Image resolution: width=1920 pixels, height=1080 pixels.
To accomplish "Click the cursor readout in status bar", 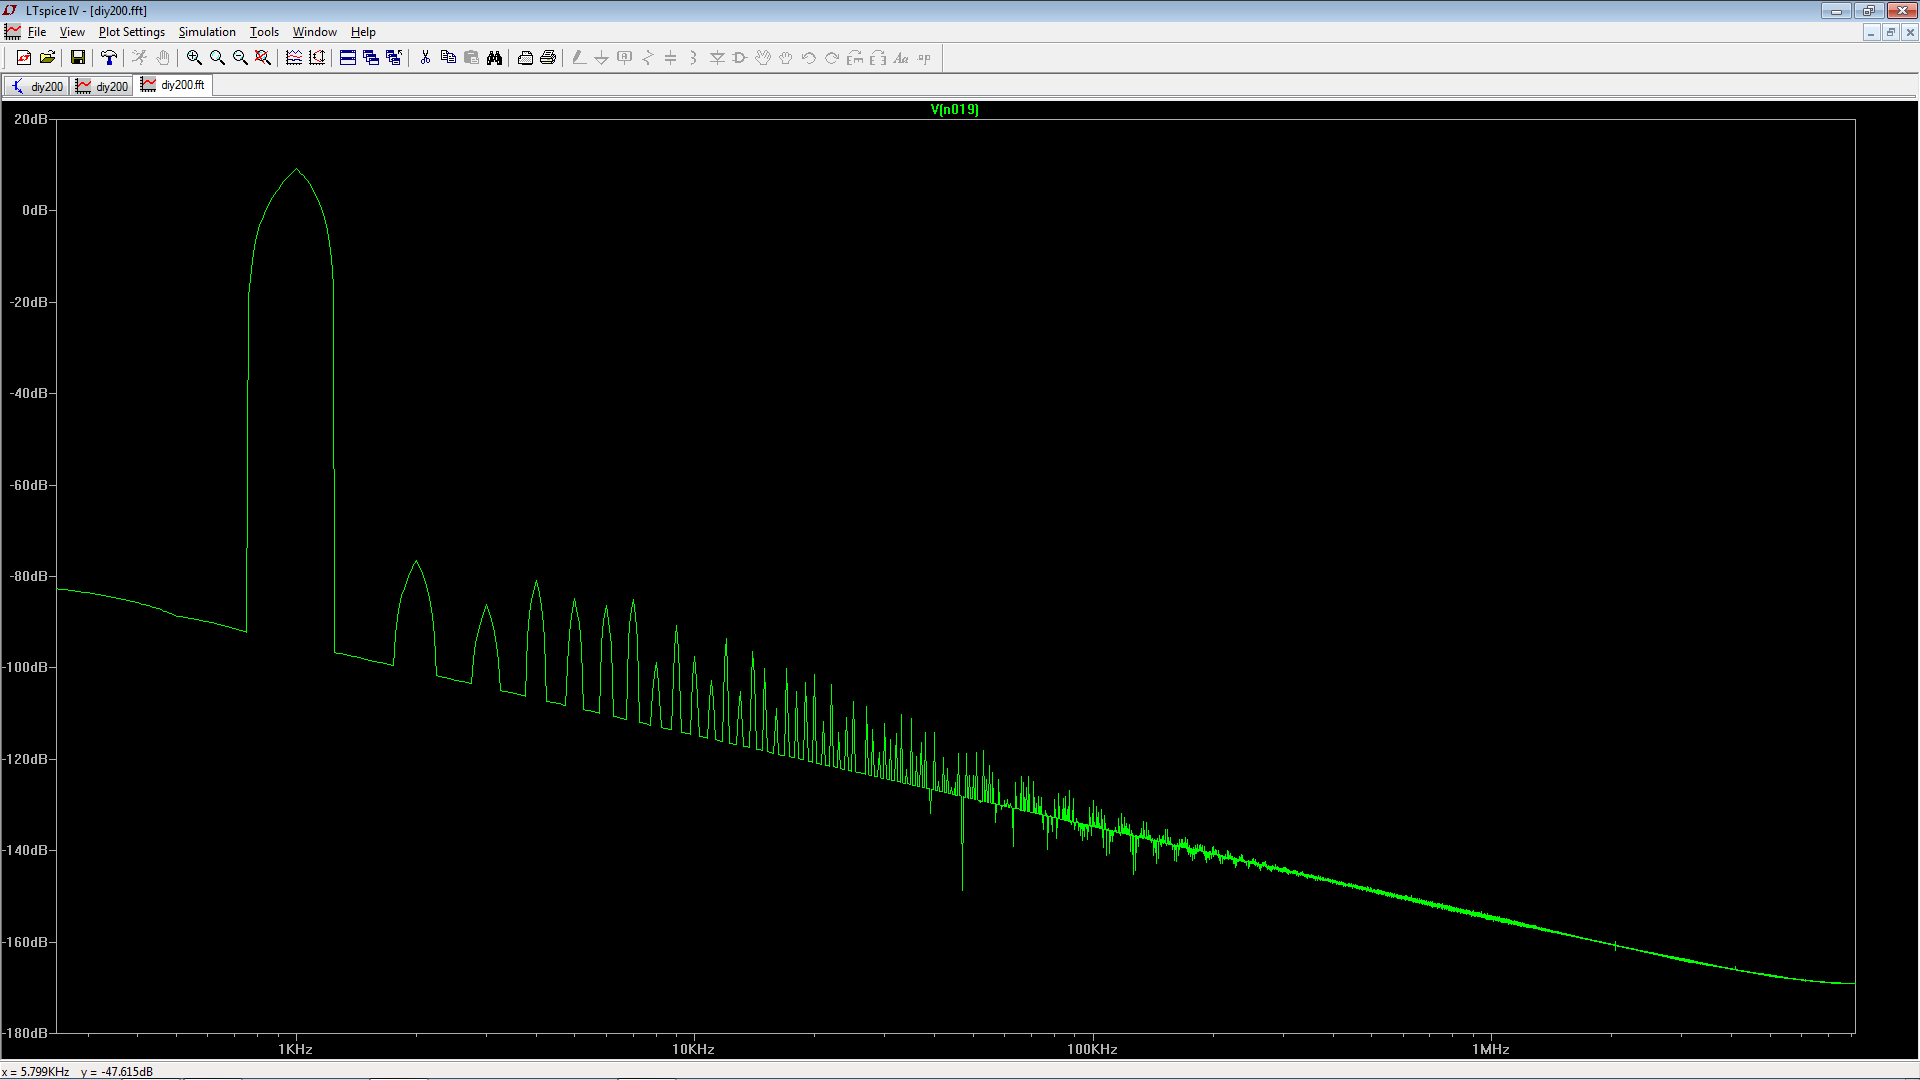I will tap(78, 1072).
